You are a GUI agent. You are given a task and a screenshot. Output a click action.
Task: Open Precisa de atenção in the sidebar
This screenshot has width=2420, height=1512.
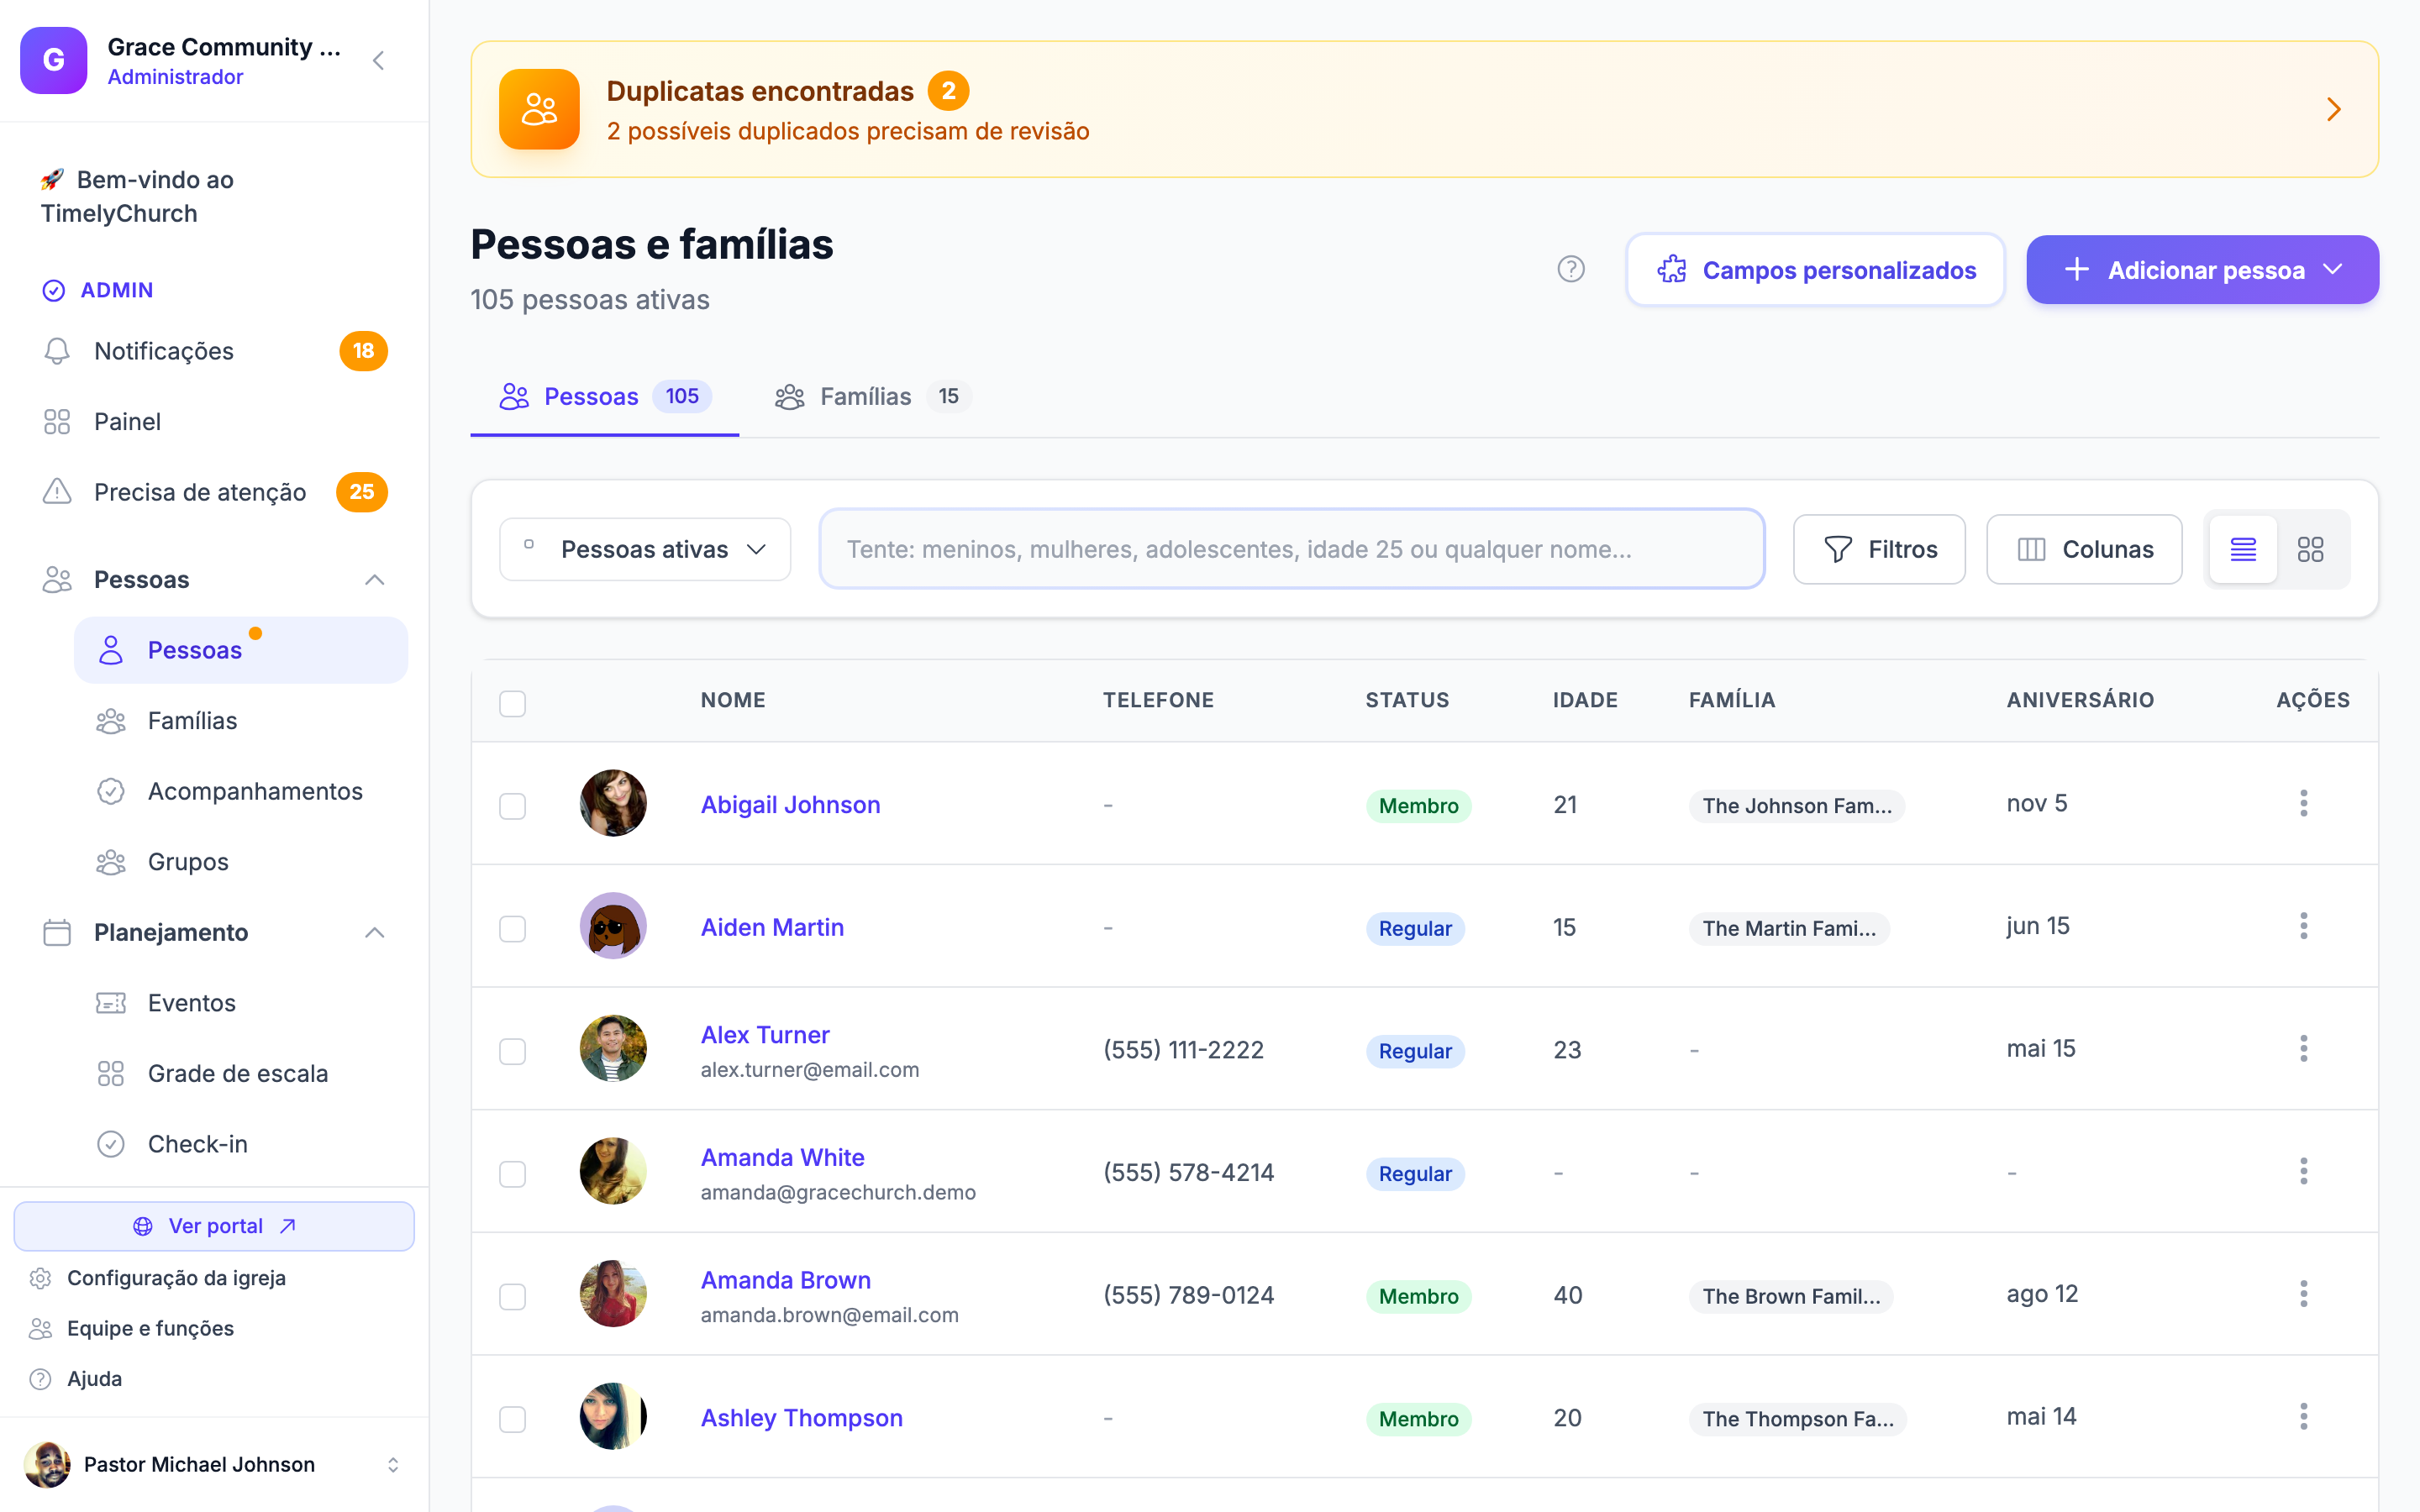point(214,492)
